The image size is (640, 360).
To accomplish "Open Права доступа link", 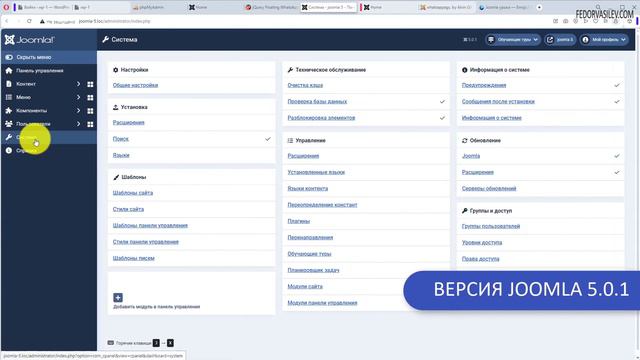I will (480, 259).
